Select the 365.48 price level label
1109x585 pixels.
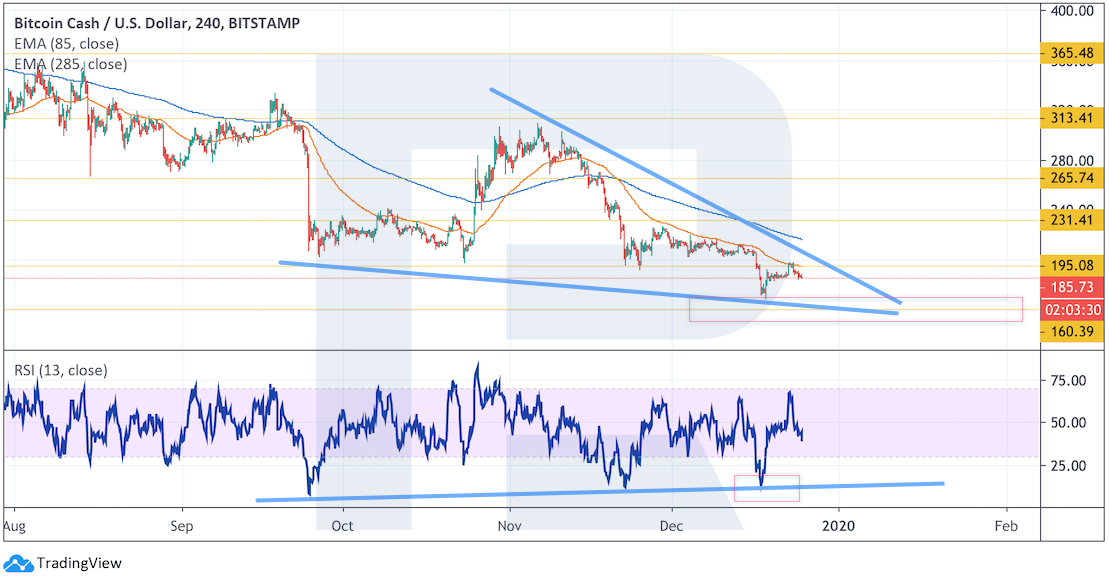click(x=1071, y=53)
